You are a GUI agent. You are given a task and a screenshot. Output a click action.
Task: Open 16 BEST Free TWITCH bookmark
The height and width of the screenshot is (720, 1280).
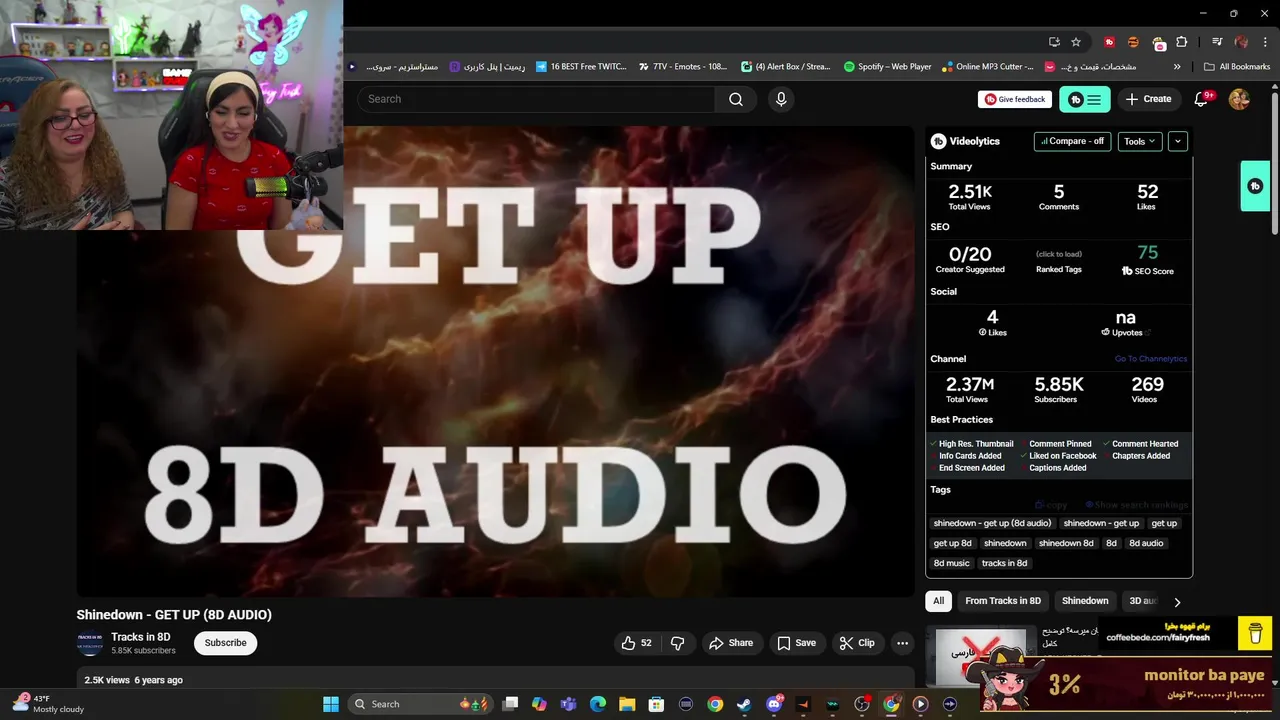(x=581, y=67)
